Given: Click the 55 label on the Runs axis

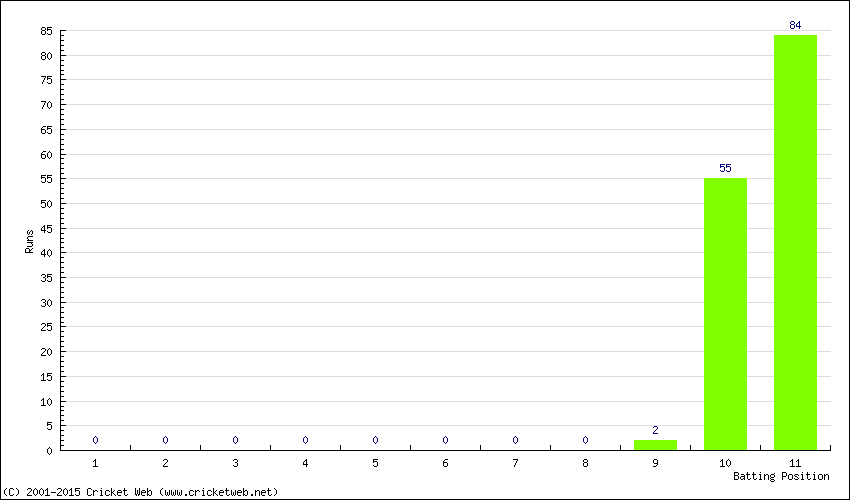Looking at the screenshot, I should pos(46,179).
